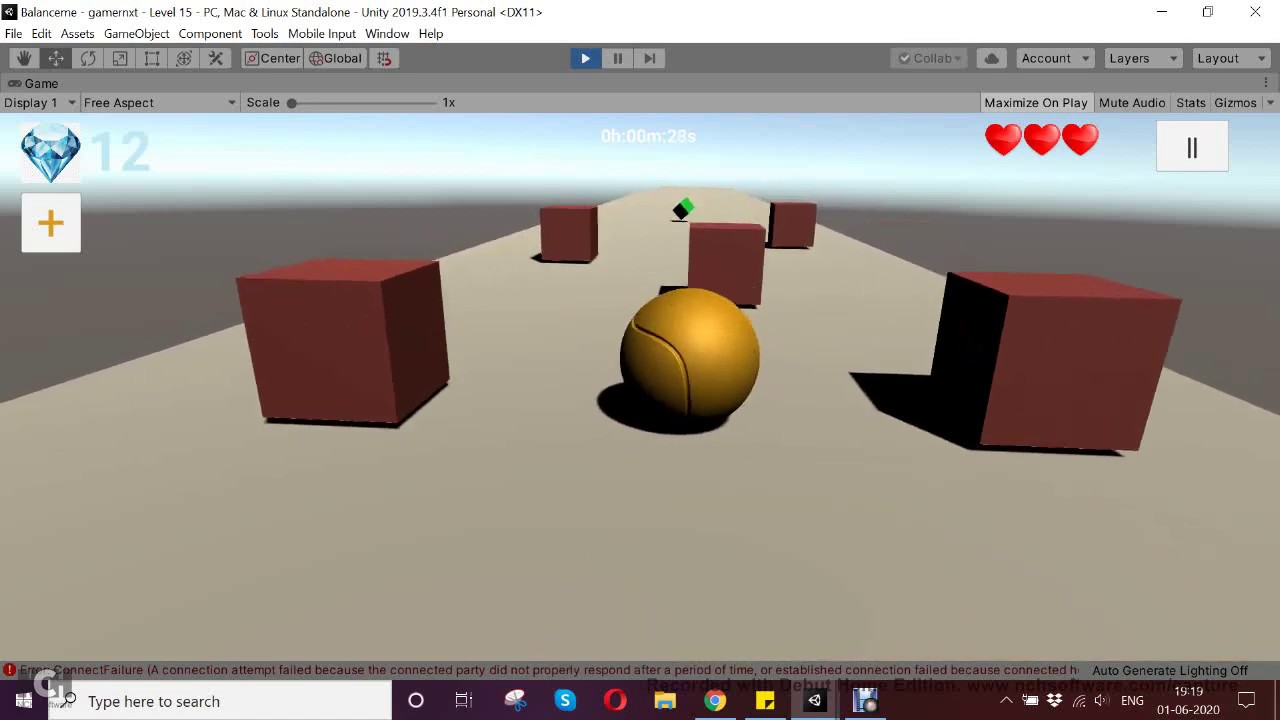Screen dimensions: 1280x720
Task: Open File Explorer from the taskbar
Action: click(x=665, y=701)
